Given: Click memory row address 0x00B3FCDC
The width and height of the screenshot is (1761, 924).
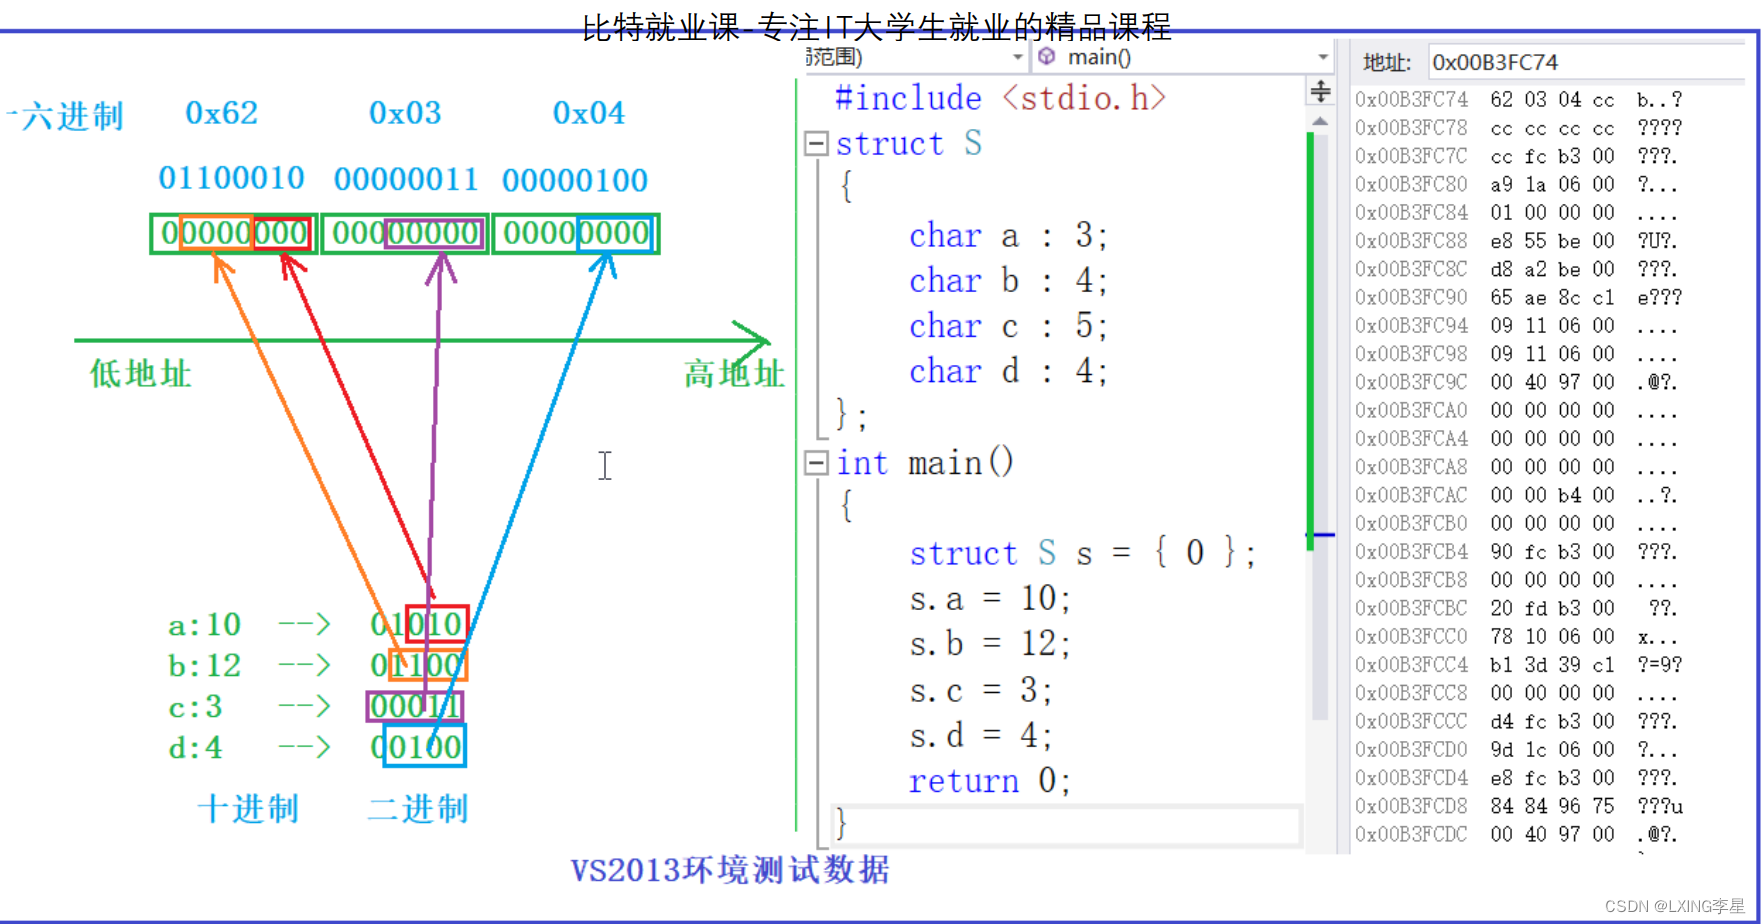Looking at the screenshot, I should 1411,834.
